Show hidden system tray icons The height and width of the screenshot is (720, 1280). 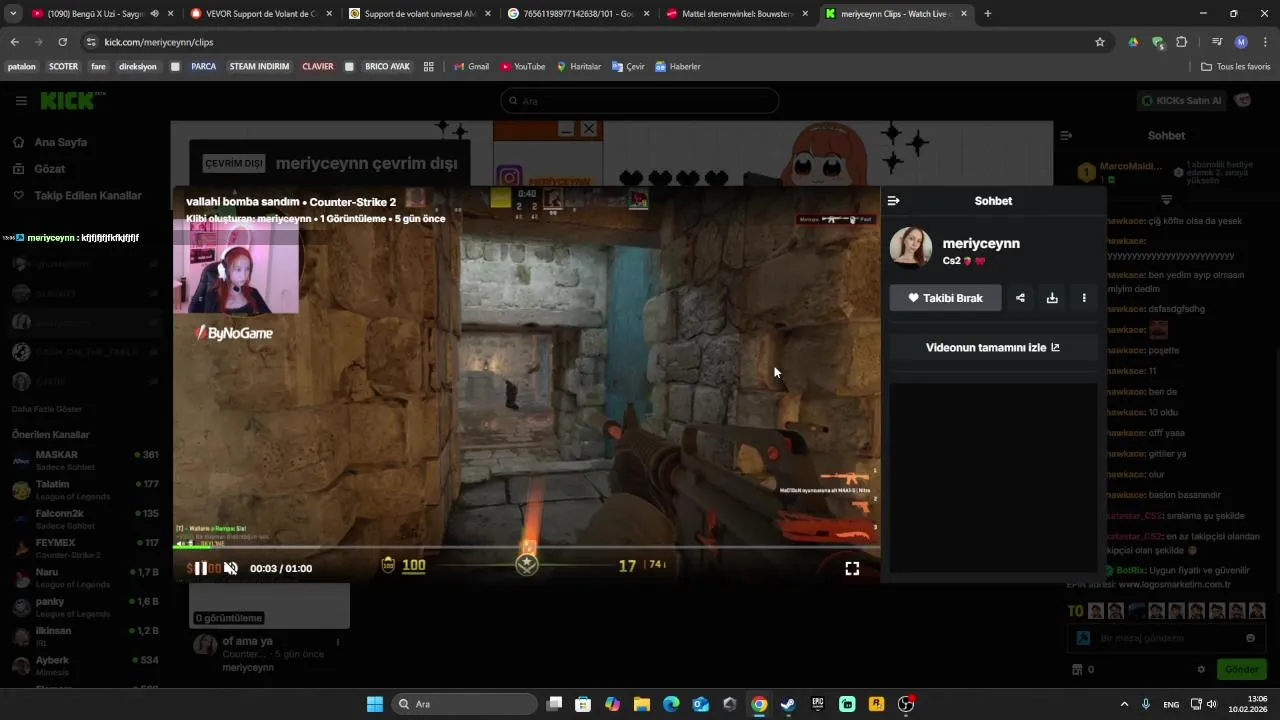pyautogui.click(x=1124, y=704)
